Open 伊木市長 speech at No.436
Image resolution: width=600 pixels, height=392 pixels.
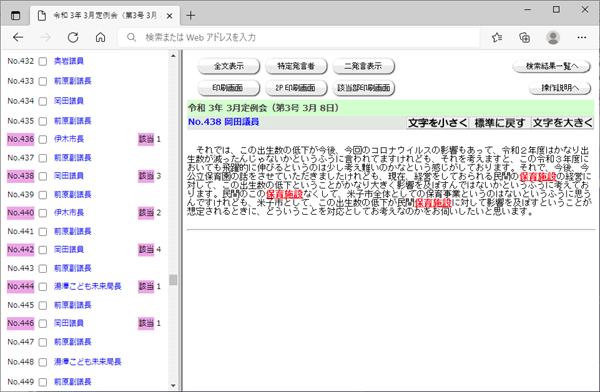[x=68, y=139]
